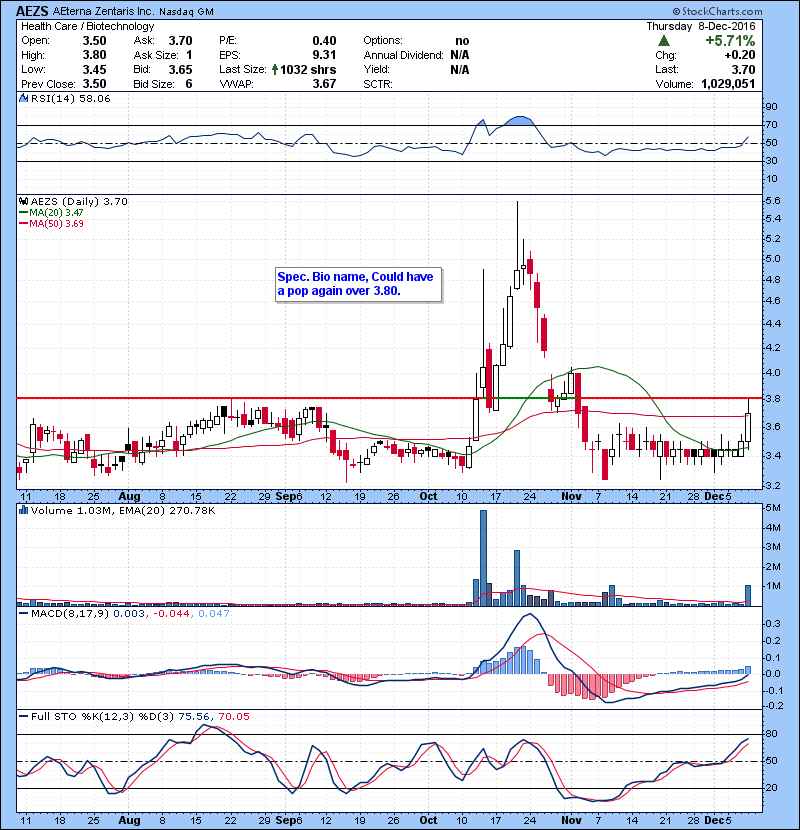Click the 5M label on the volume axis
This screenshot has height=830, width=800.
coord(774,508)
